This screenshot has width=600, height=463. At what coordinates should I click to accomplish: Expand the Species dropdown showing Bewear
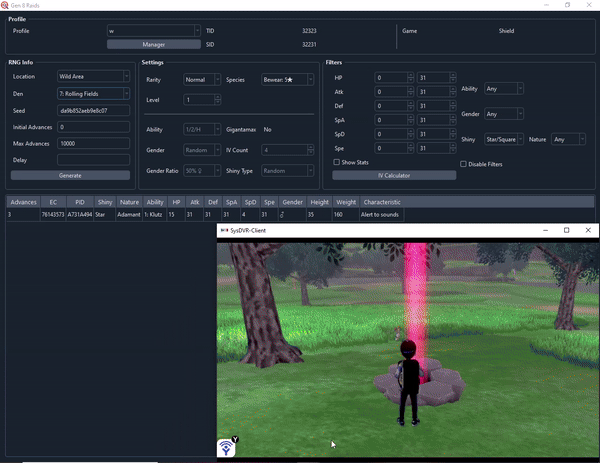tap(287, 80)
